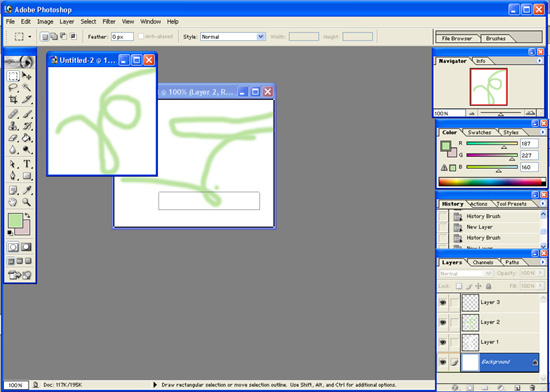The image size is (550, 392).
Task: Select the History Brush tool in toolbox
Action: pyautogui.click(x=27, y=126)
